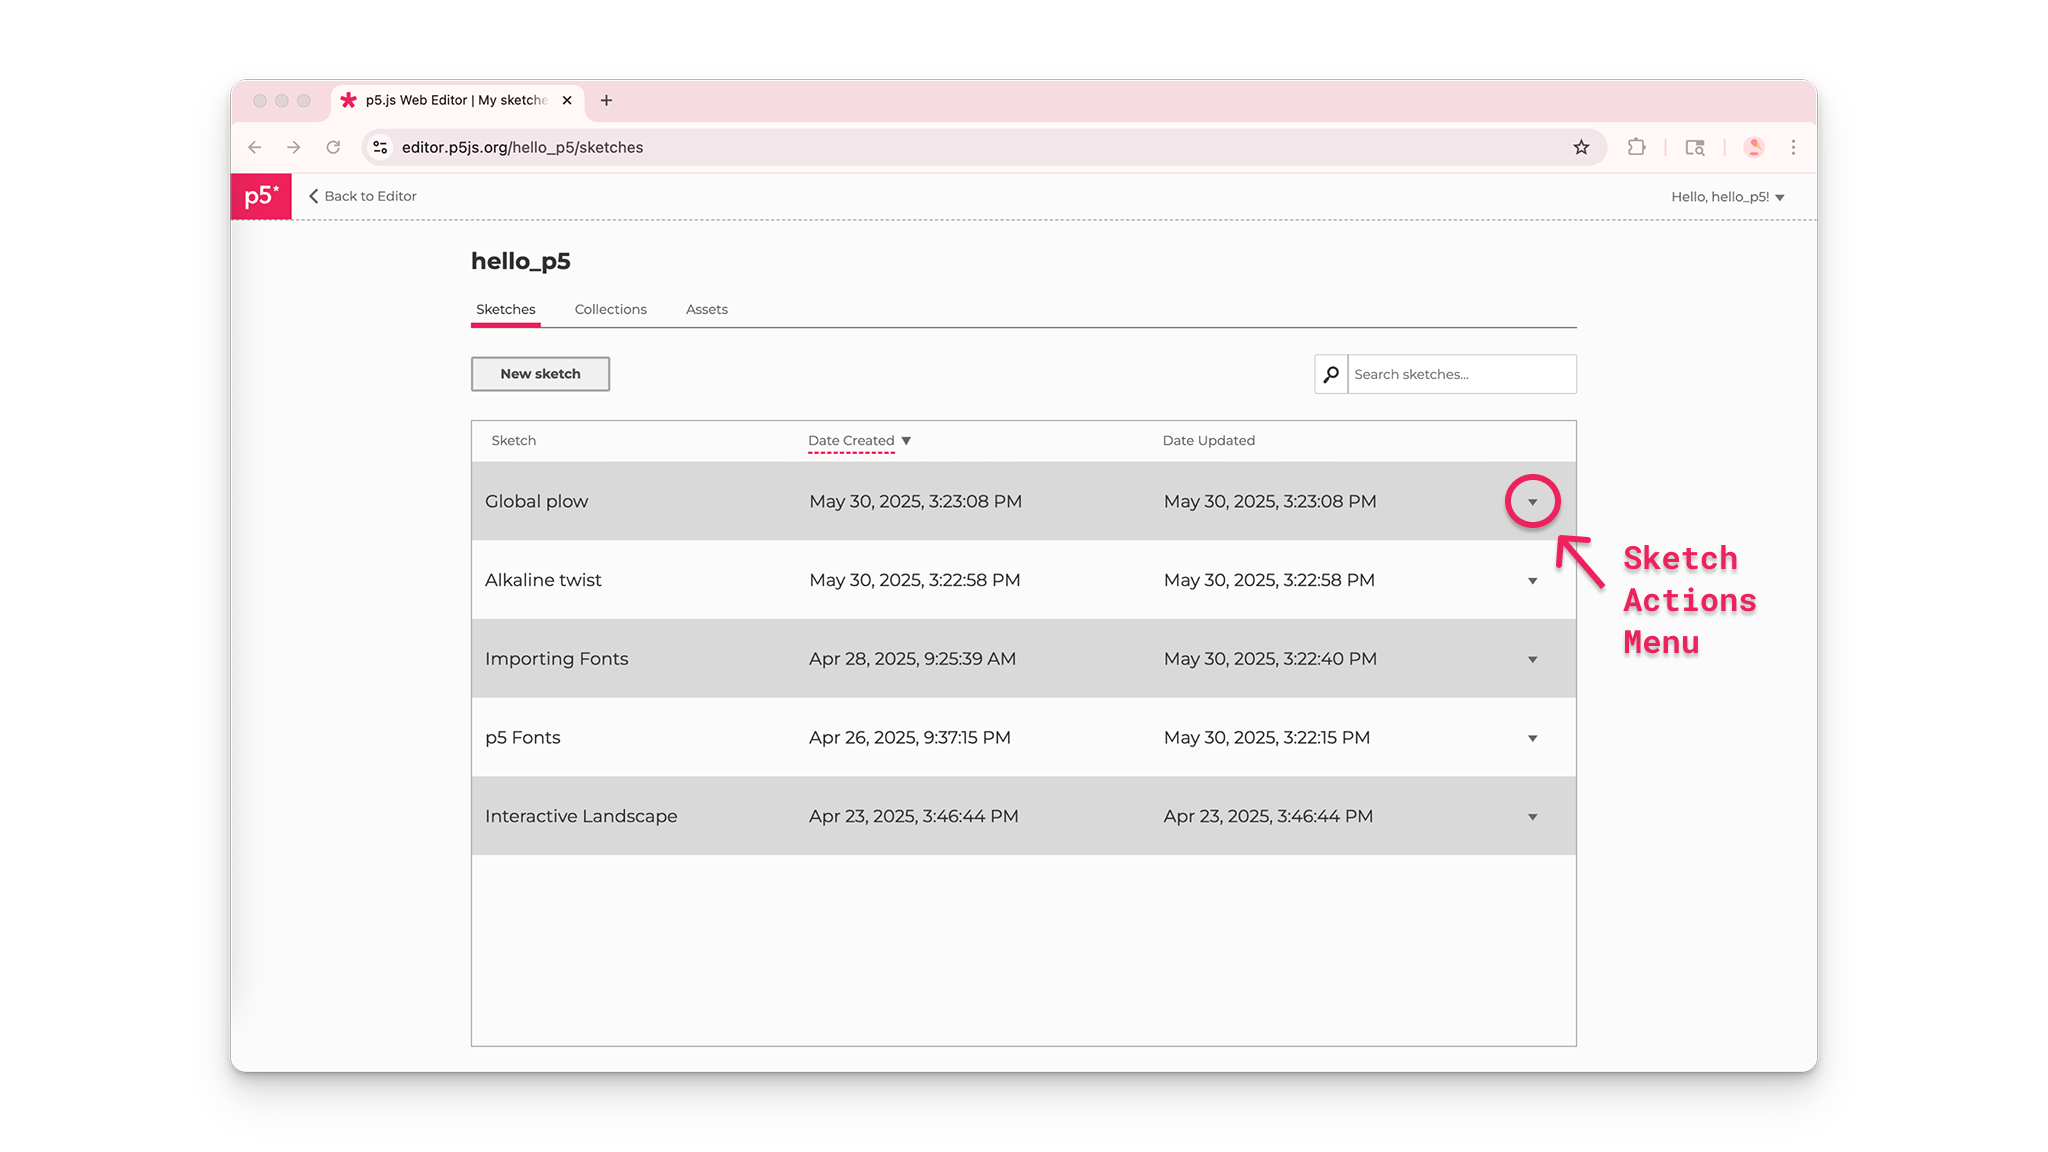Click the tab search icon in toolbar
Viewport: 2048px width, 1152px height.
(x=1695, y=147)
